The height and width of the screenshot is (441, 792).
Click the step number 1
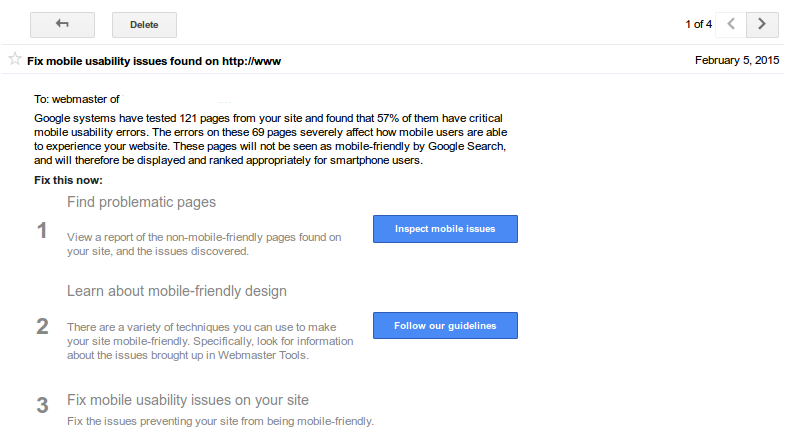point(42,230)
